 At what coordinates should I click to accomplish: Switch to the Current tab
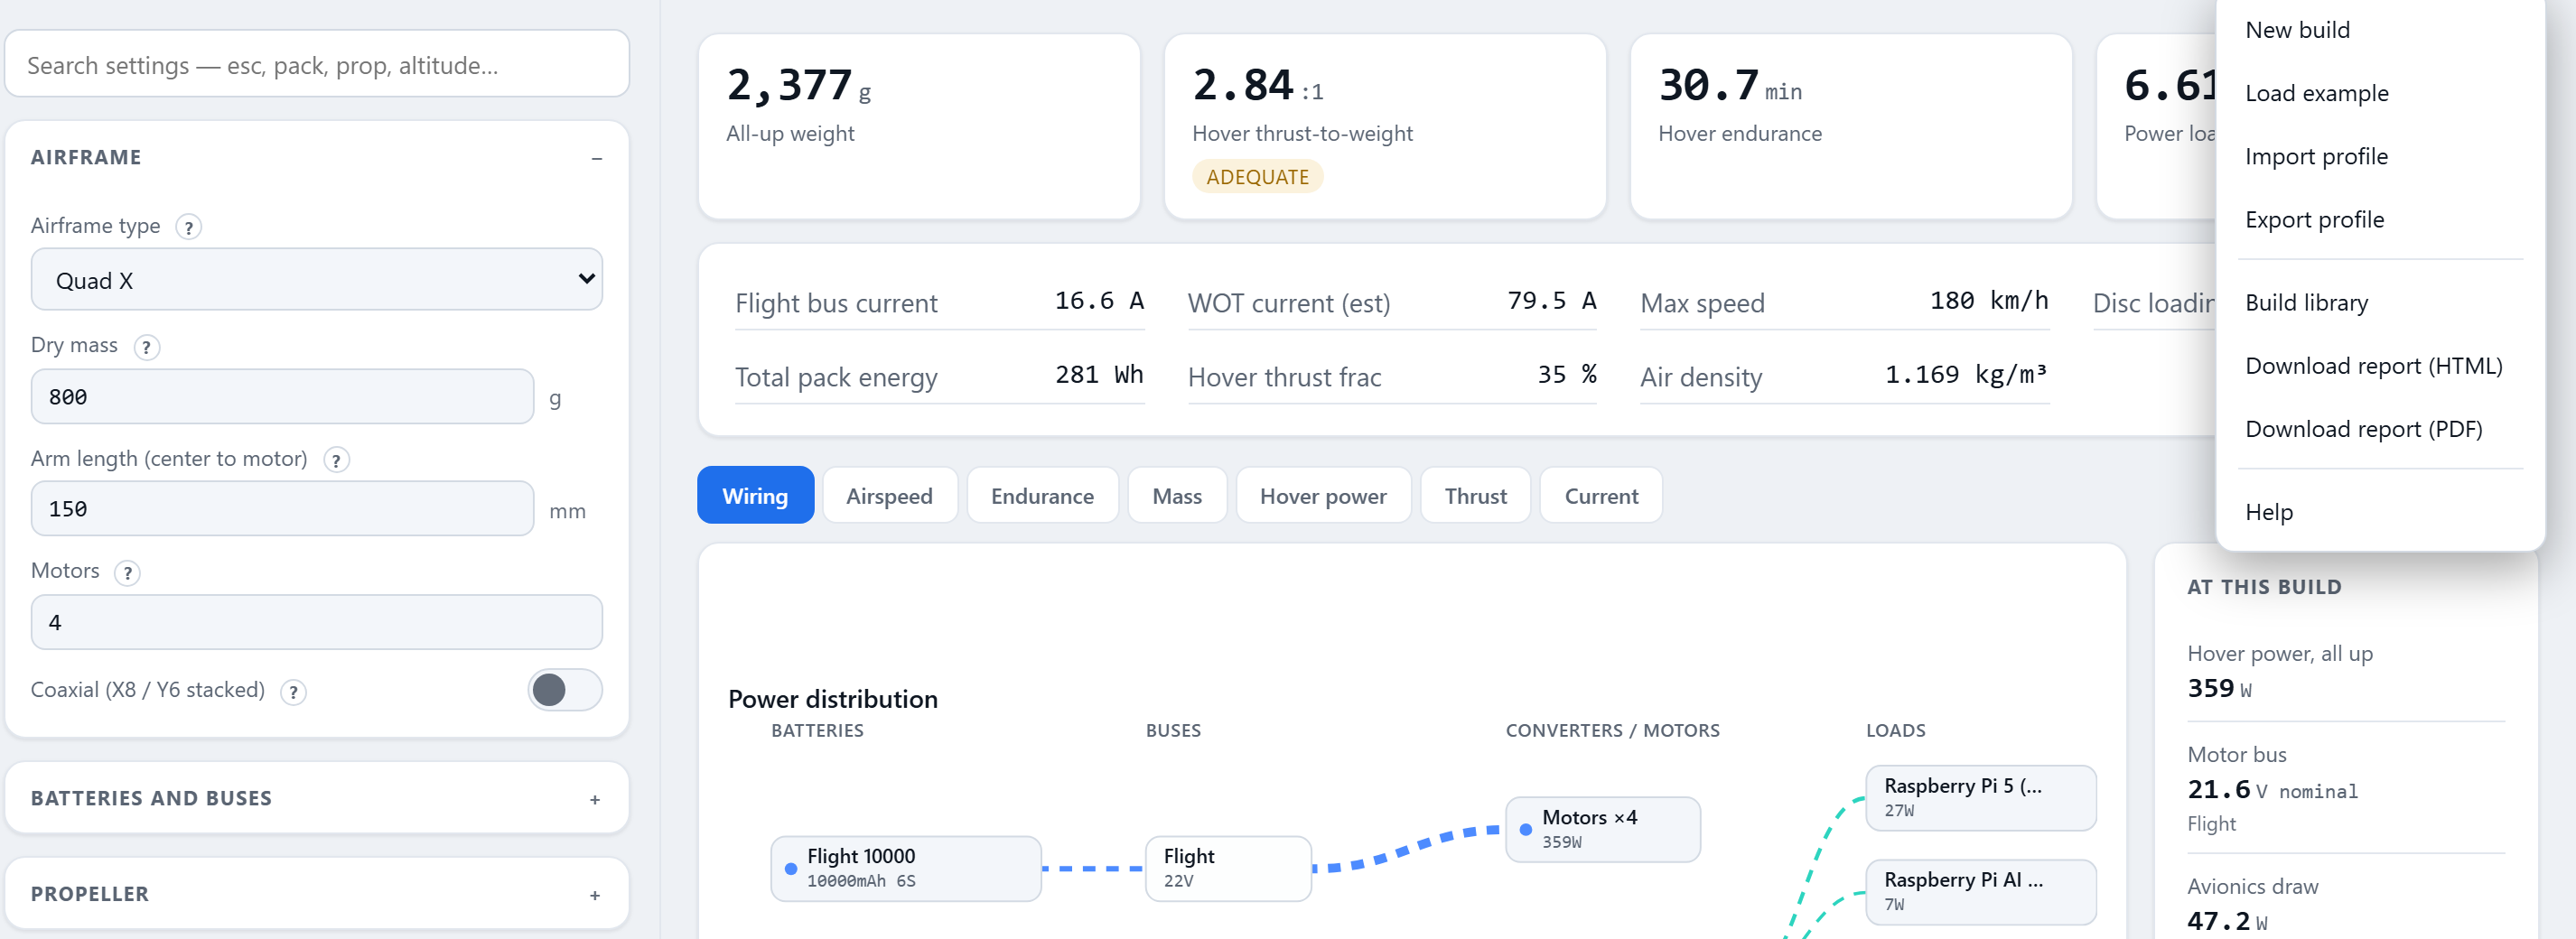1601,495
